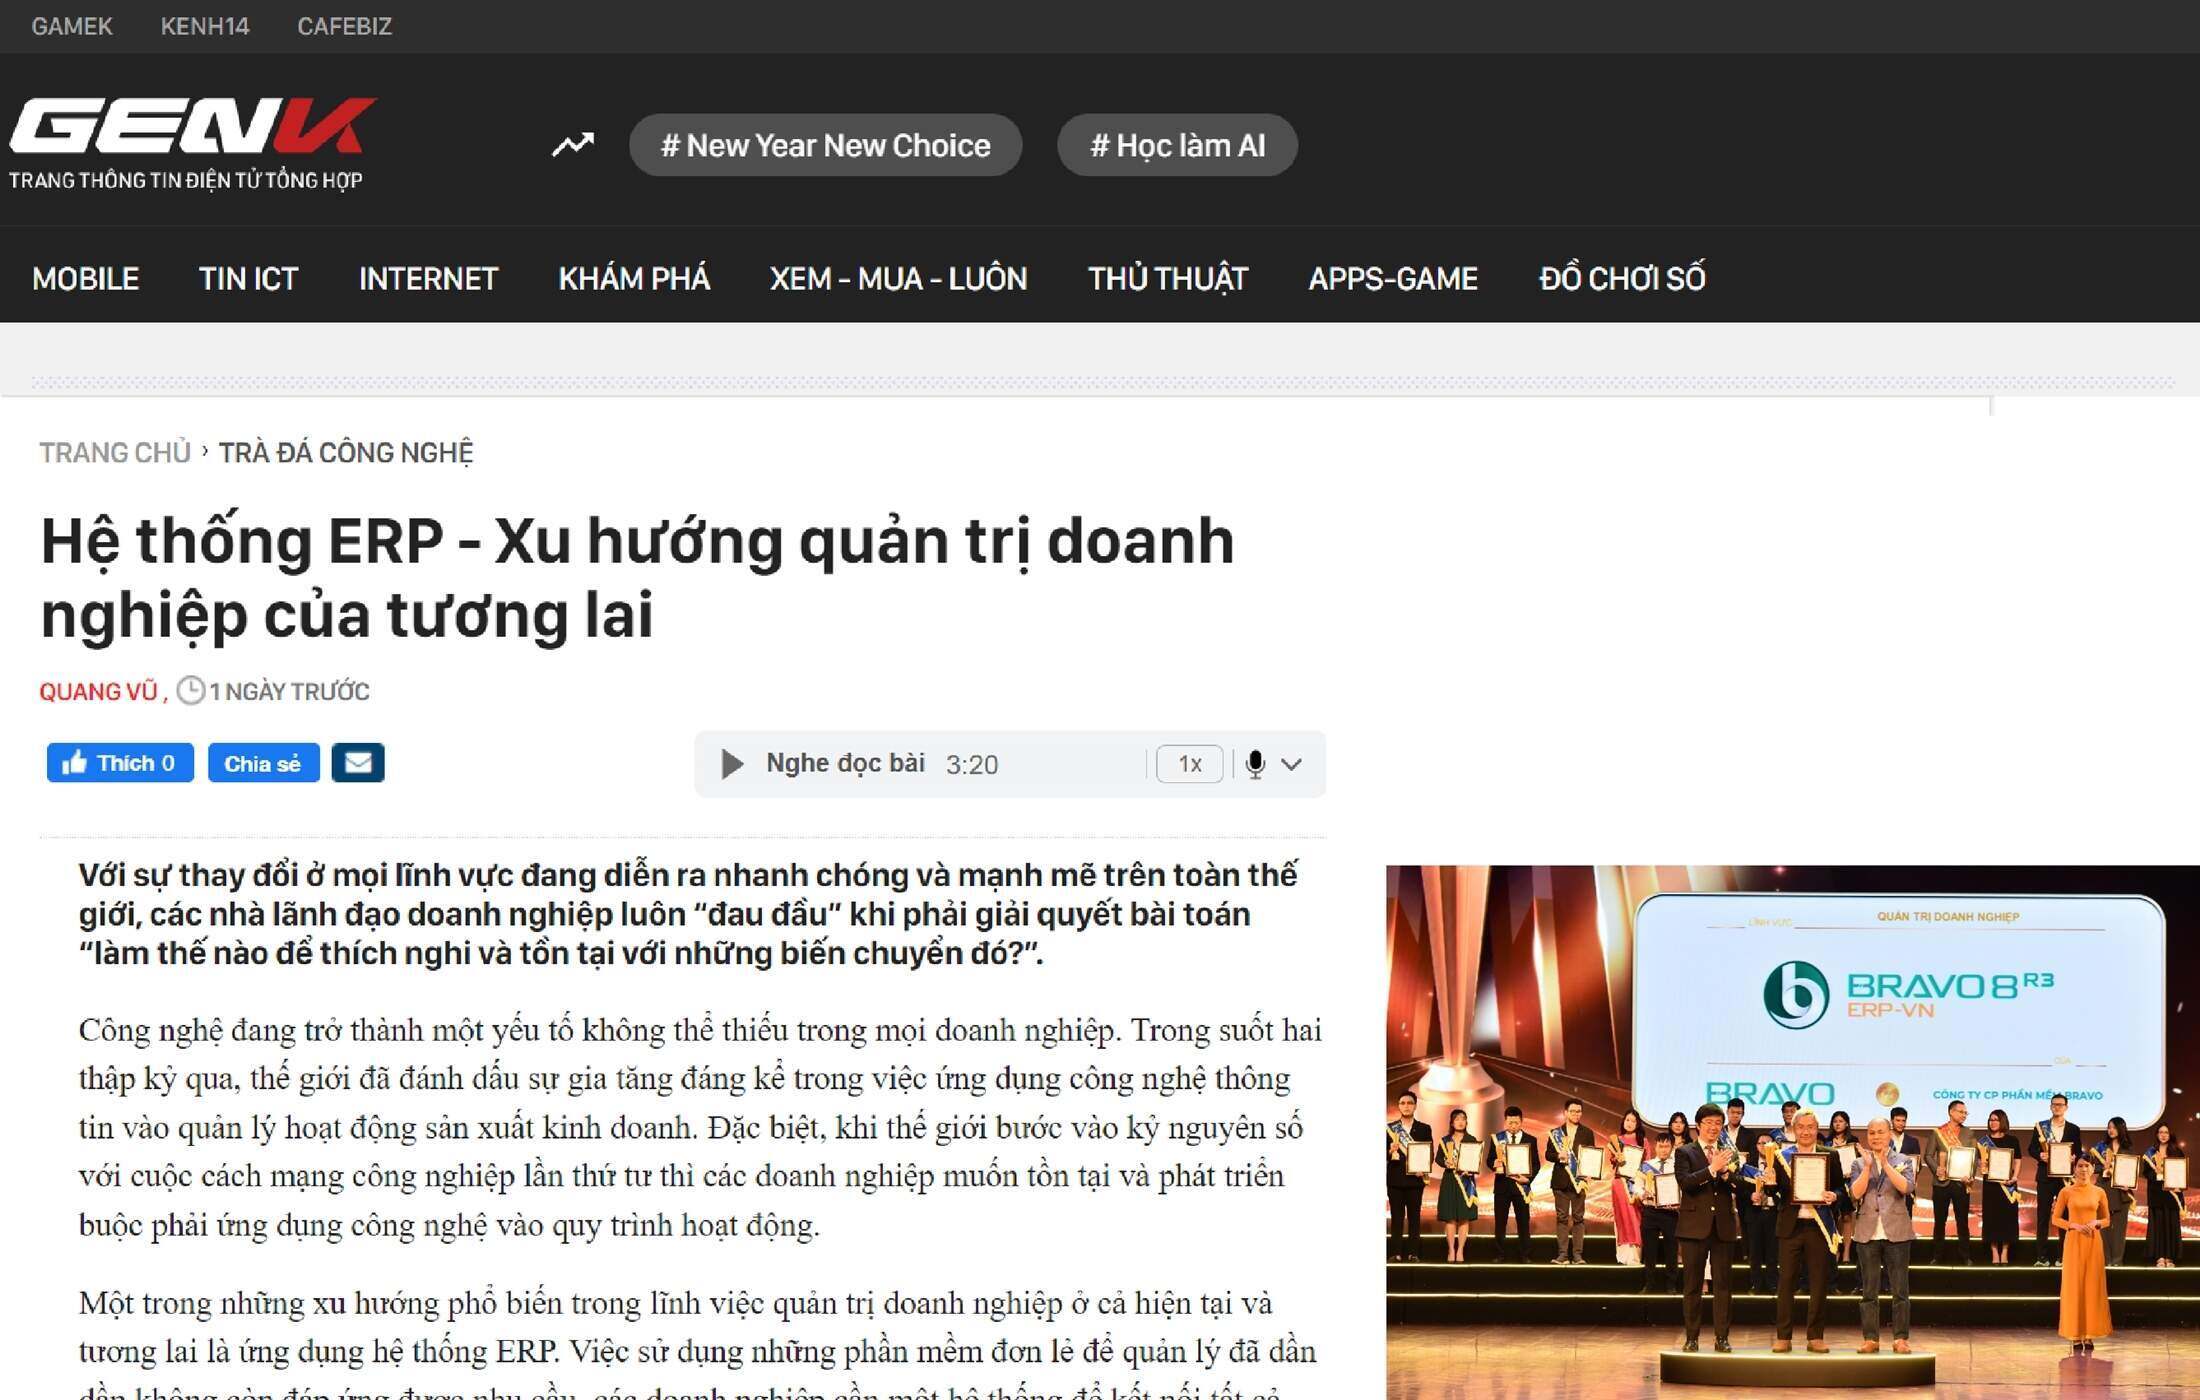
Task: Click author name QUANG VŨ
Action: (x=98, y=692)
